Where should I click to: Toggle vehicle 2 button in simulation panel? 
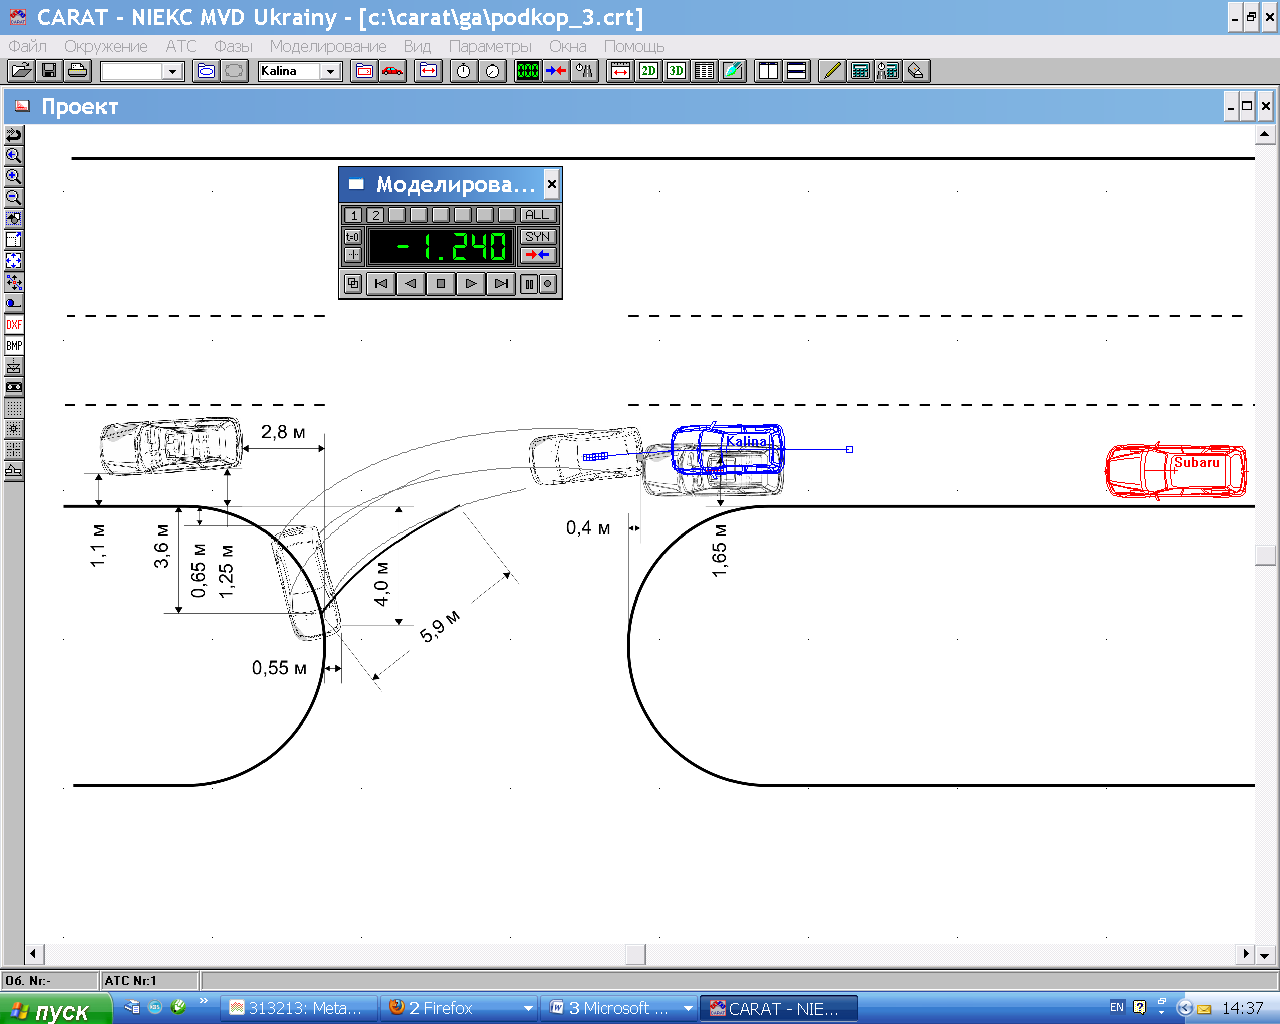point(375,215)
